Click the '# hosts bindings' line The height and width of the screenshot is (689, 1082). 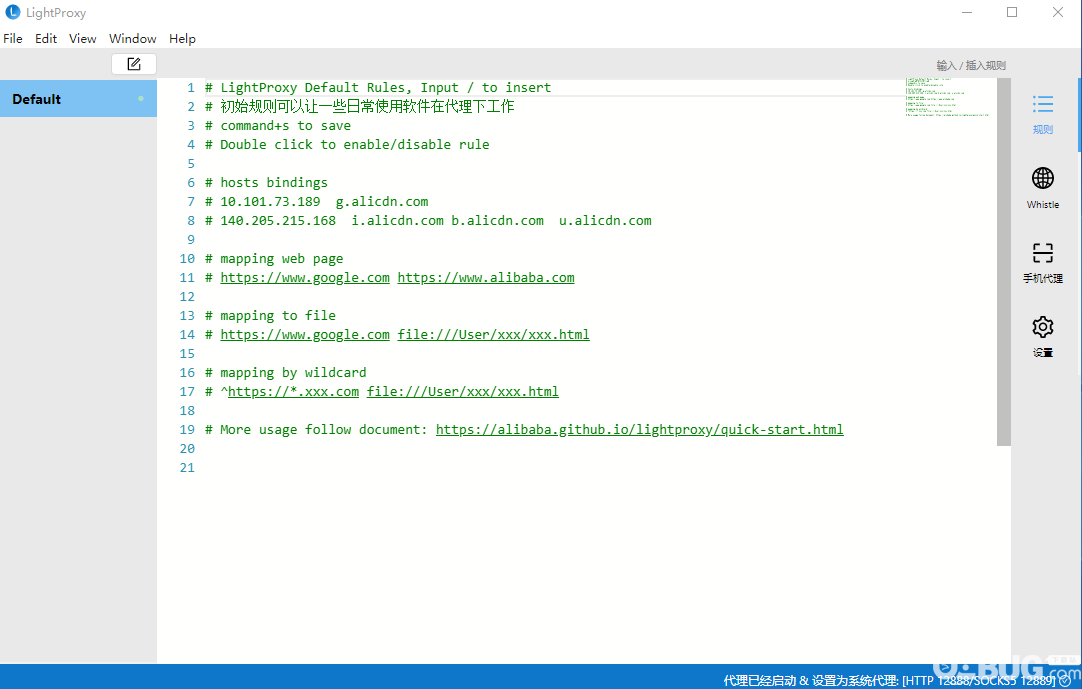(266, 182)
